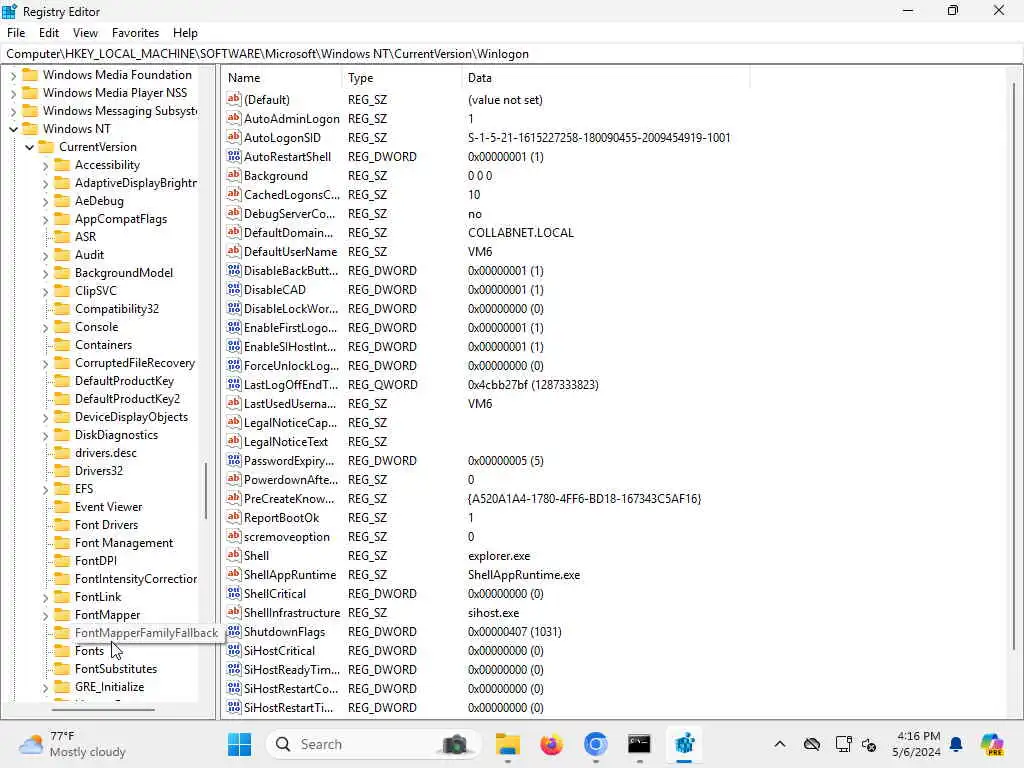Show hidden system tray icons
The width and height of the screenshot is (1024, 768).
[x=779, y=744]
